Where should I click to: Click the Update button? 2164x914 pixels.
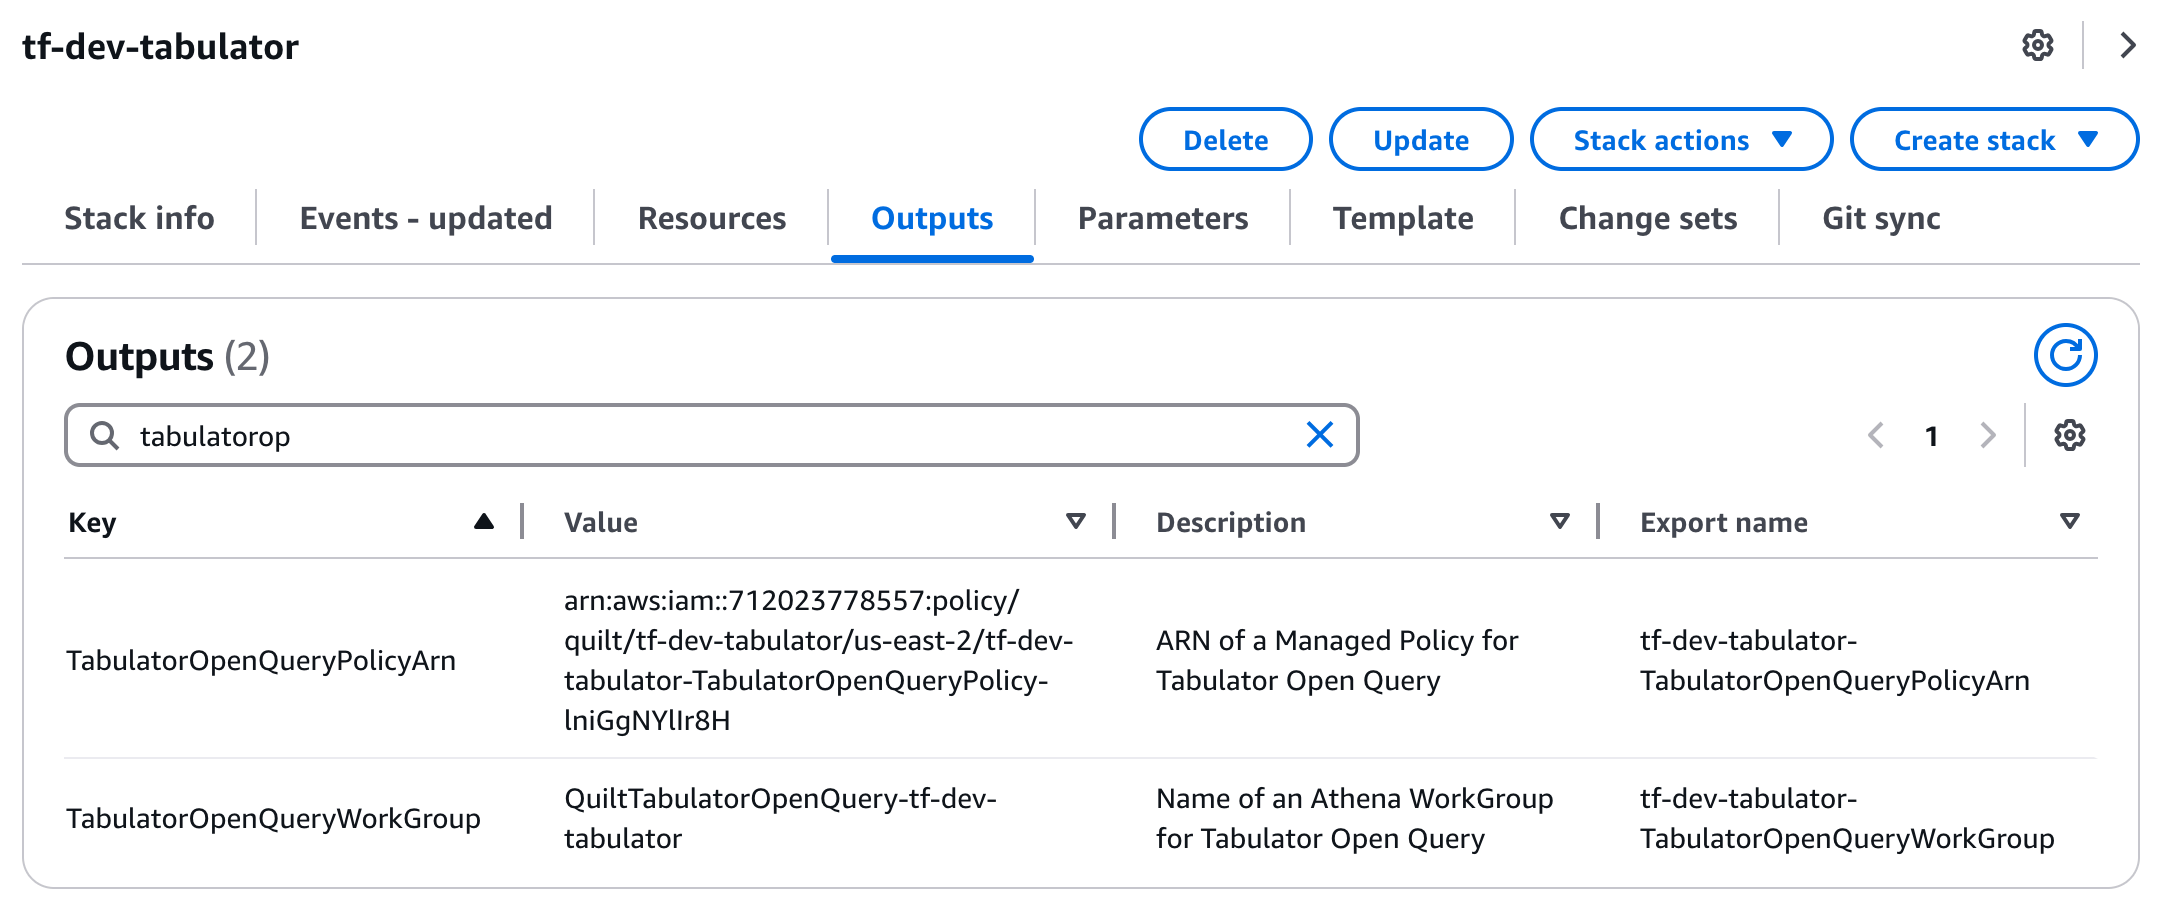(1420, 140)
